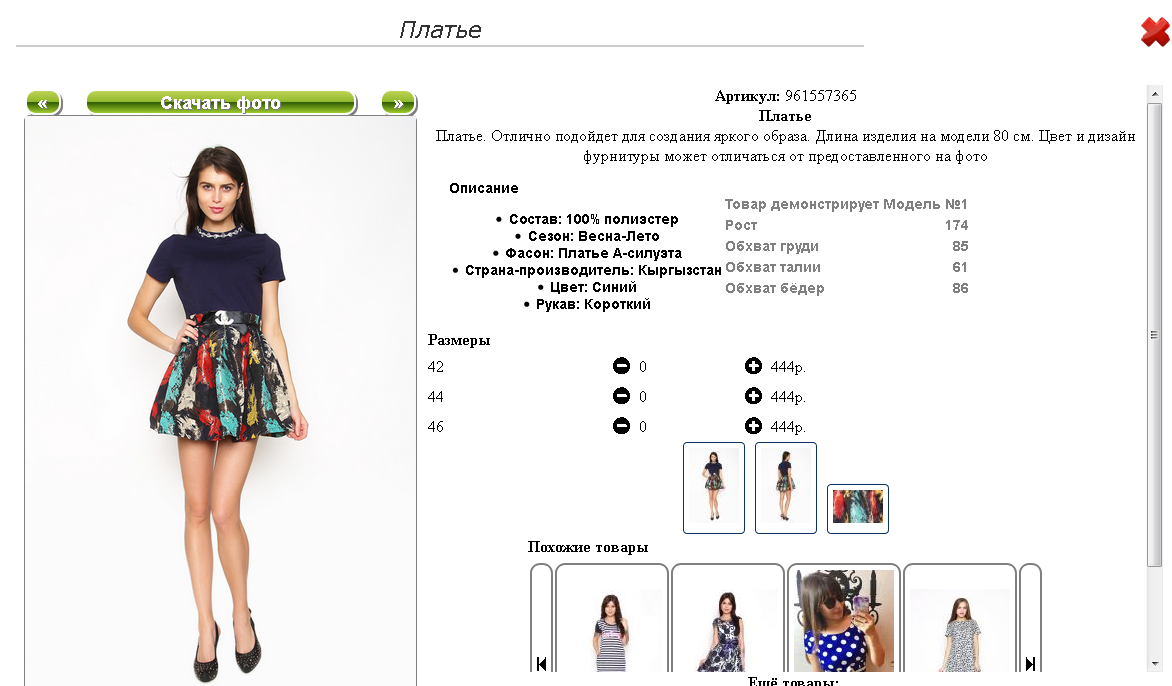
Task: Increase quantity for size 46
Action: [x=753, y=426]
